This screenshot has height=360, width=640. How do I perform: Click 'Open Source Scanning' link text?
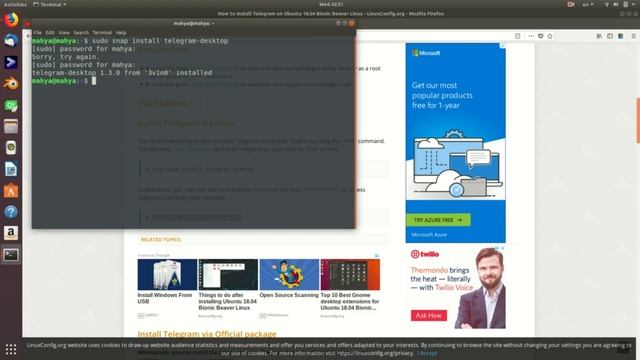pos(289,295)
